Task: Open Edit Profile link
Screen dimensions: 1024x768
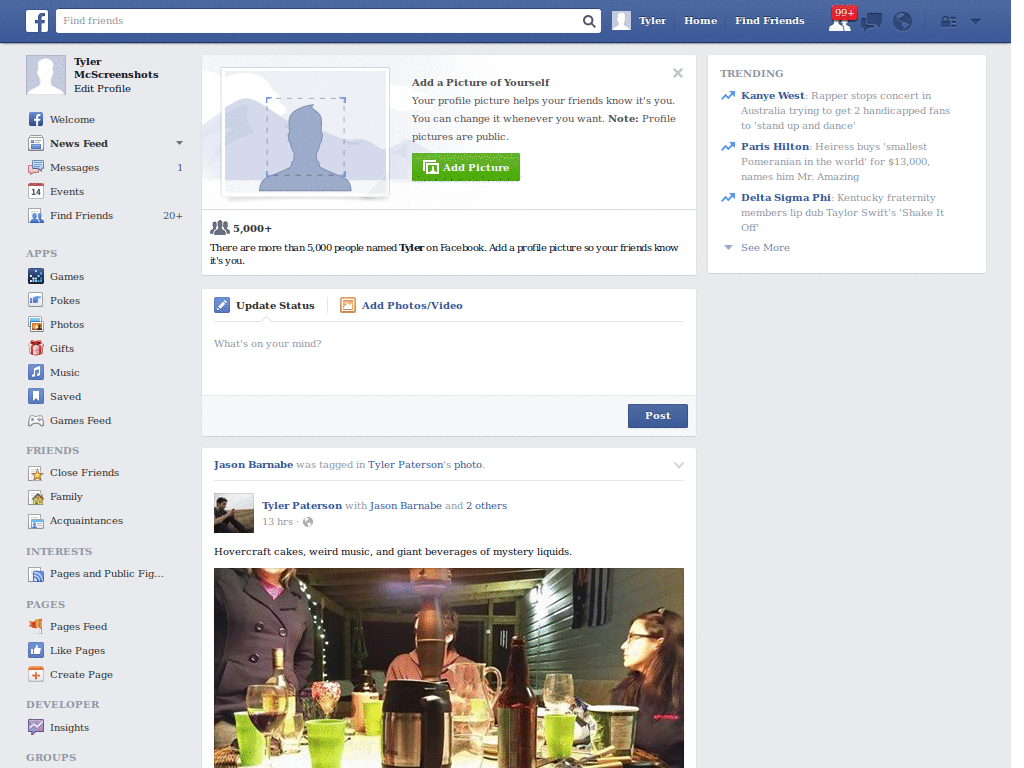Action: coord(102,89)
